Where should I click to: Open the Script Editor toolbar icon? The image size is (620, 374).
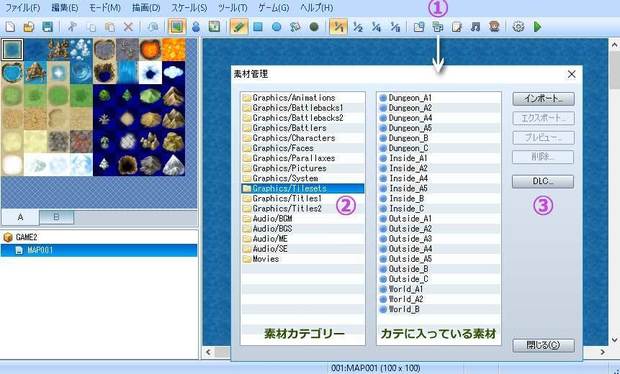(457, 27)
